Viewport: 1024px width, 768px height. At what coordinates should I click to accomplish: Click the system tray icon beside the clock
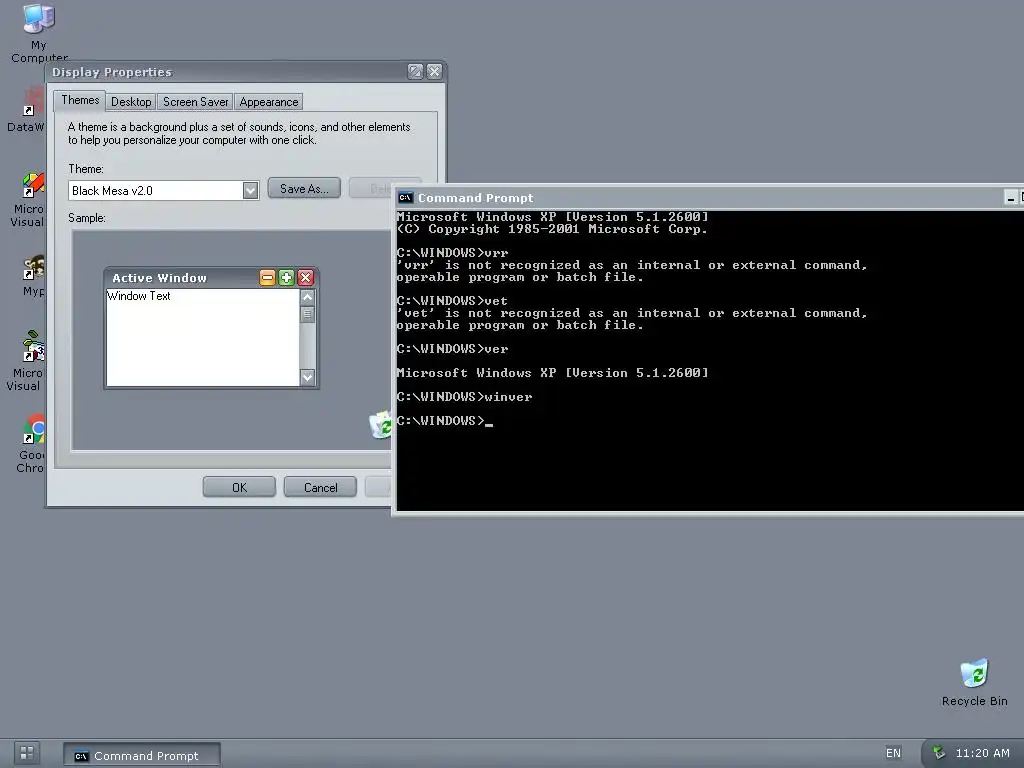coord(938,753)
